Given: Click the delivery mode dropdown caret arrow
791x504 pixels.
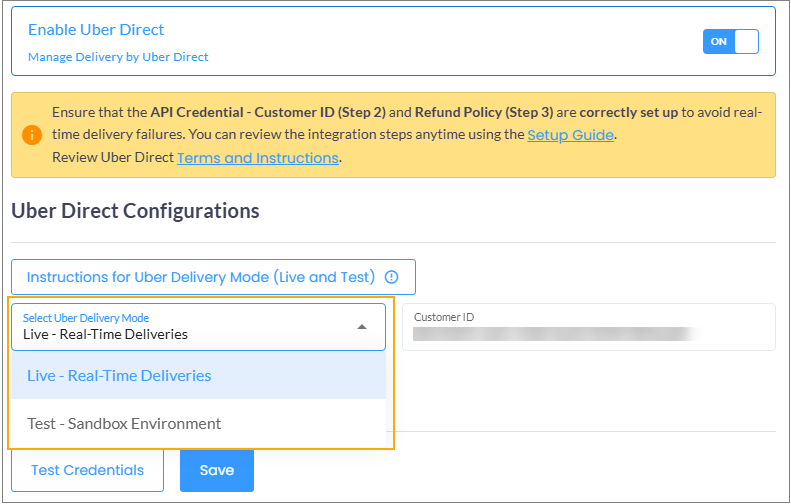Looking at the screenshot, I should tap(362, 327).
